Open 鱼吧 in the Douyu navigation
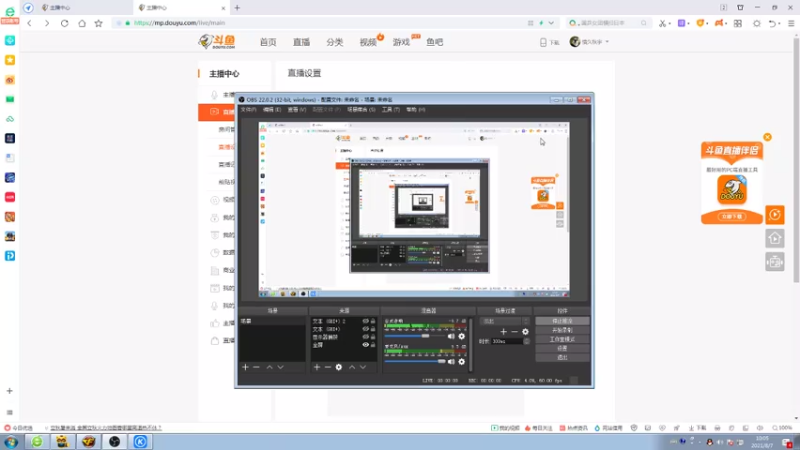The width and height of the screenshot is (800, 450). 435,42
